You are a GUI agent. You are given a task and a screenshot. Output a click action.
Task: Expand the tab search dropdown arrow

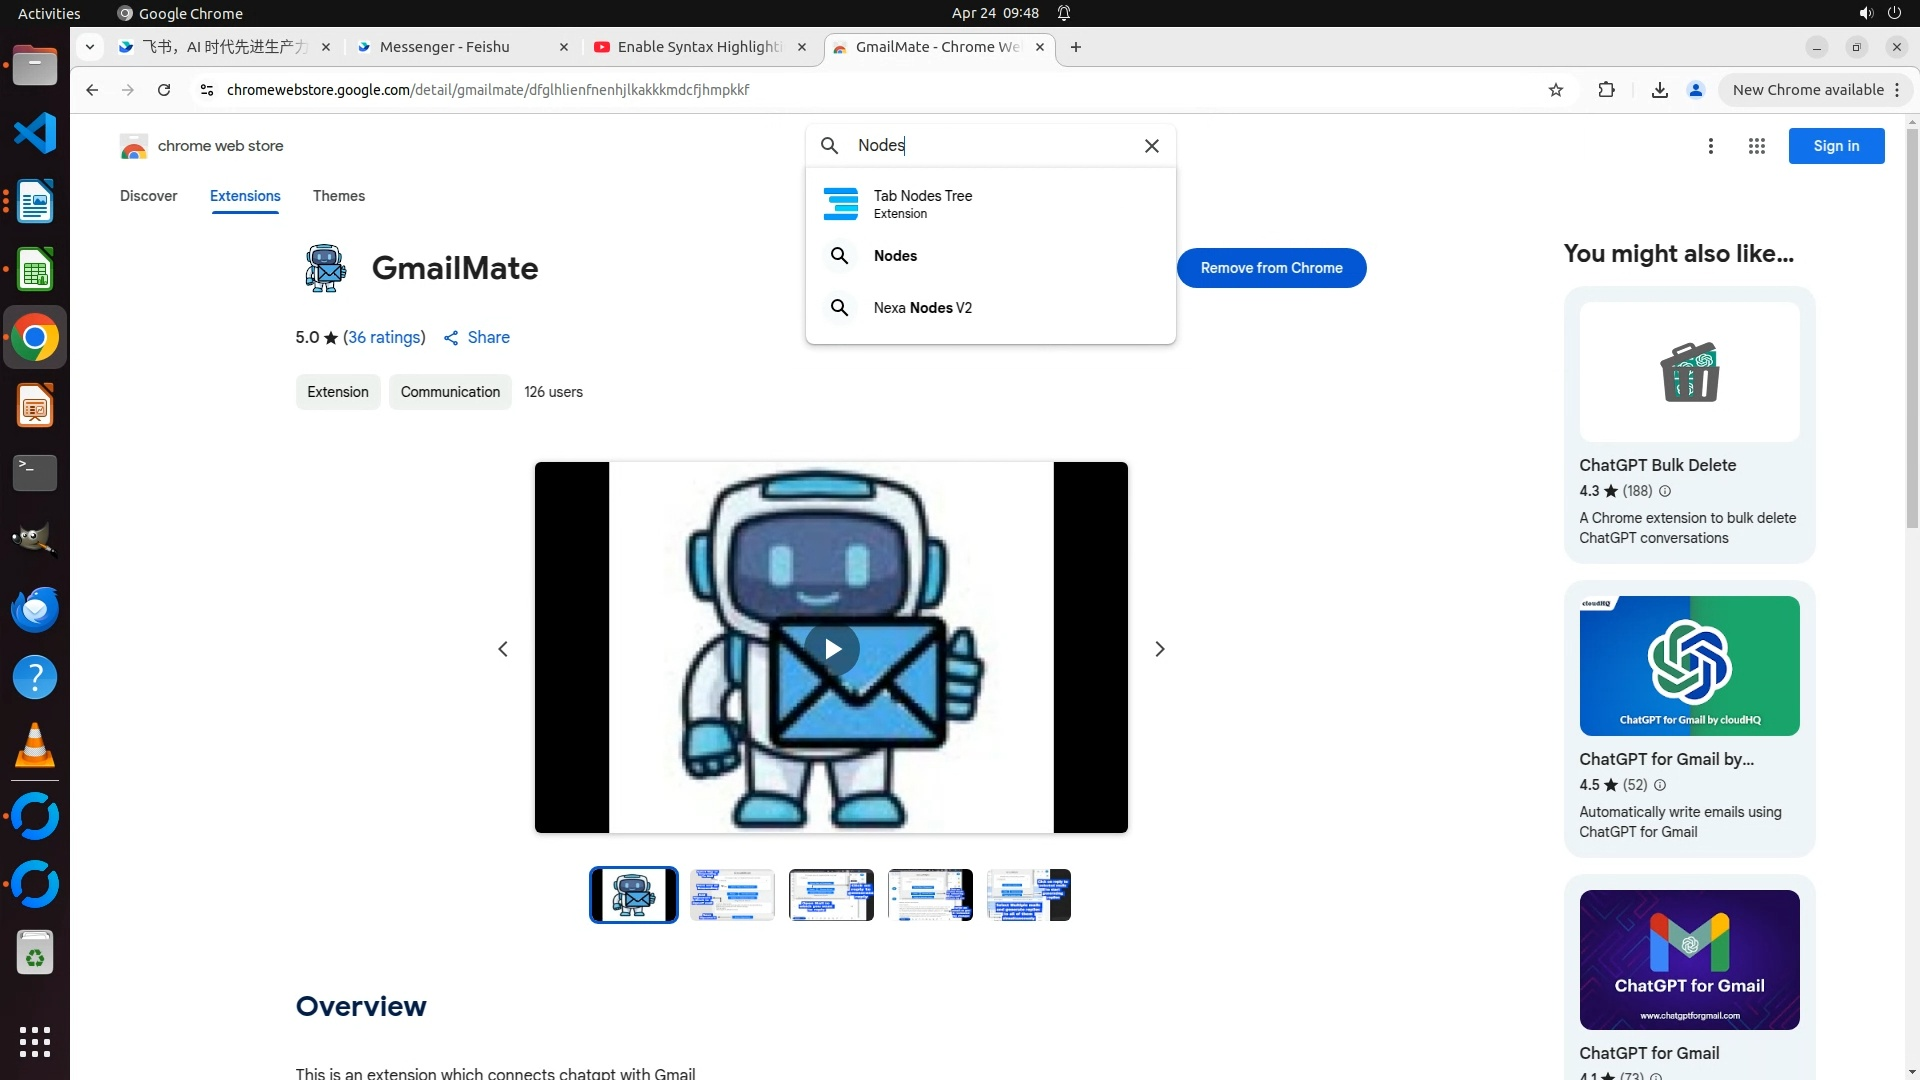click(90, 47)
